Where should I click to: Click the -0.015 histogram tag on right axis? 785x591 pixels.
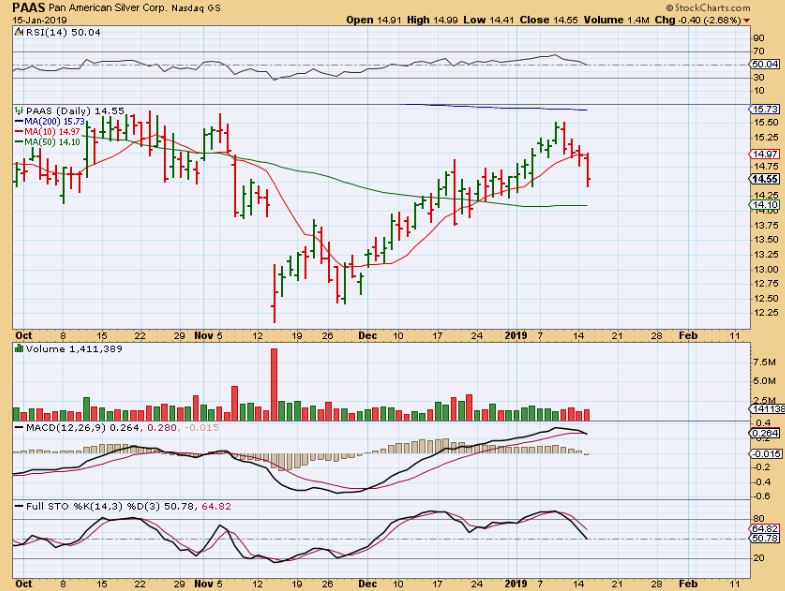(x=765, y=454)
